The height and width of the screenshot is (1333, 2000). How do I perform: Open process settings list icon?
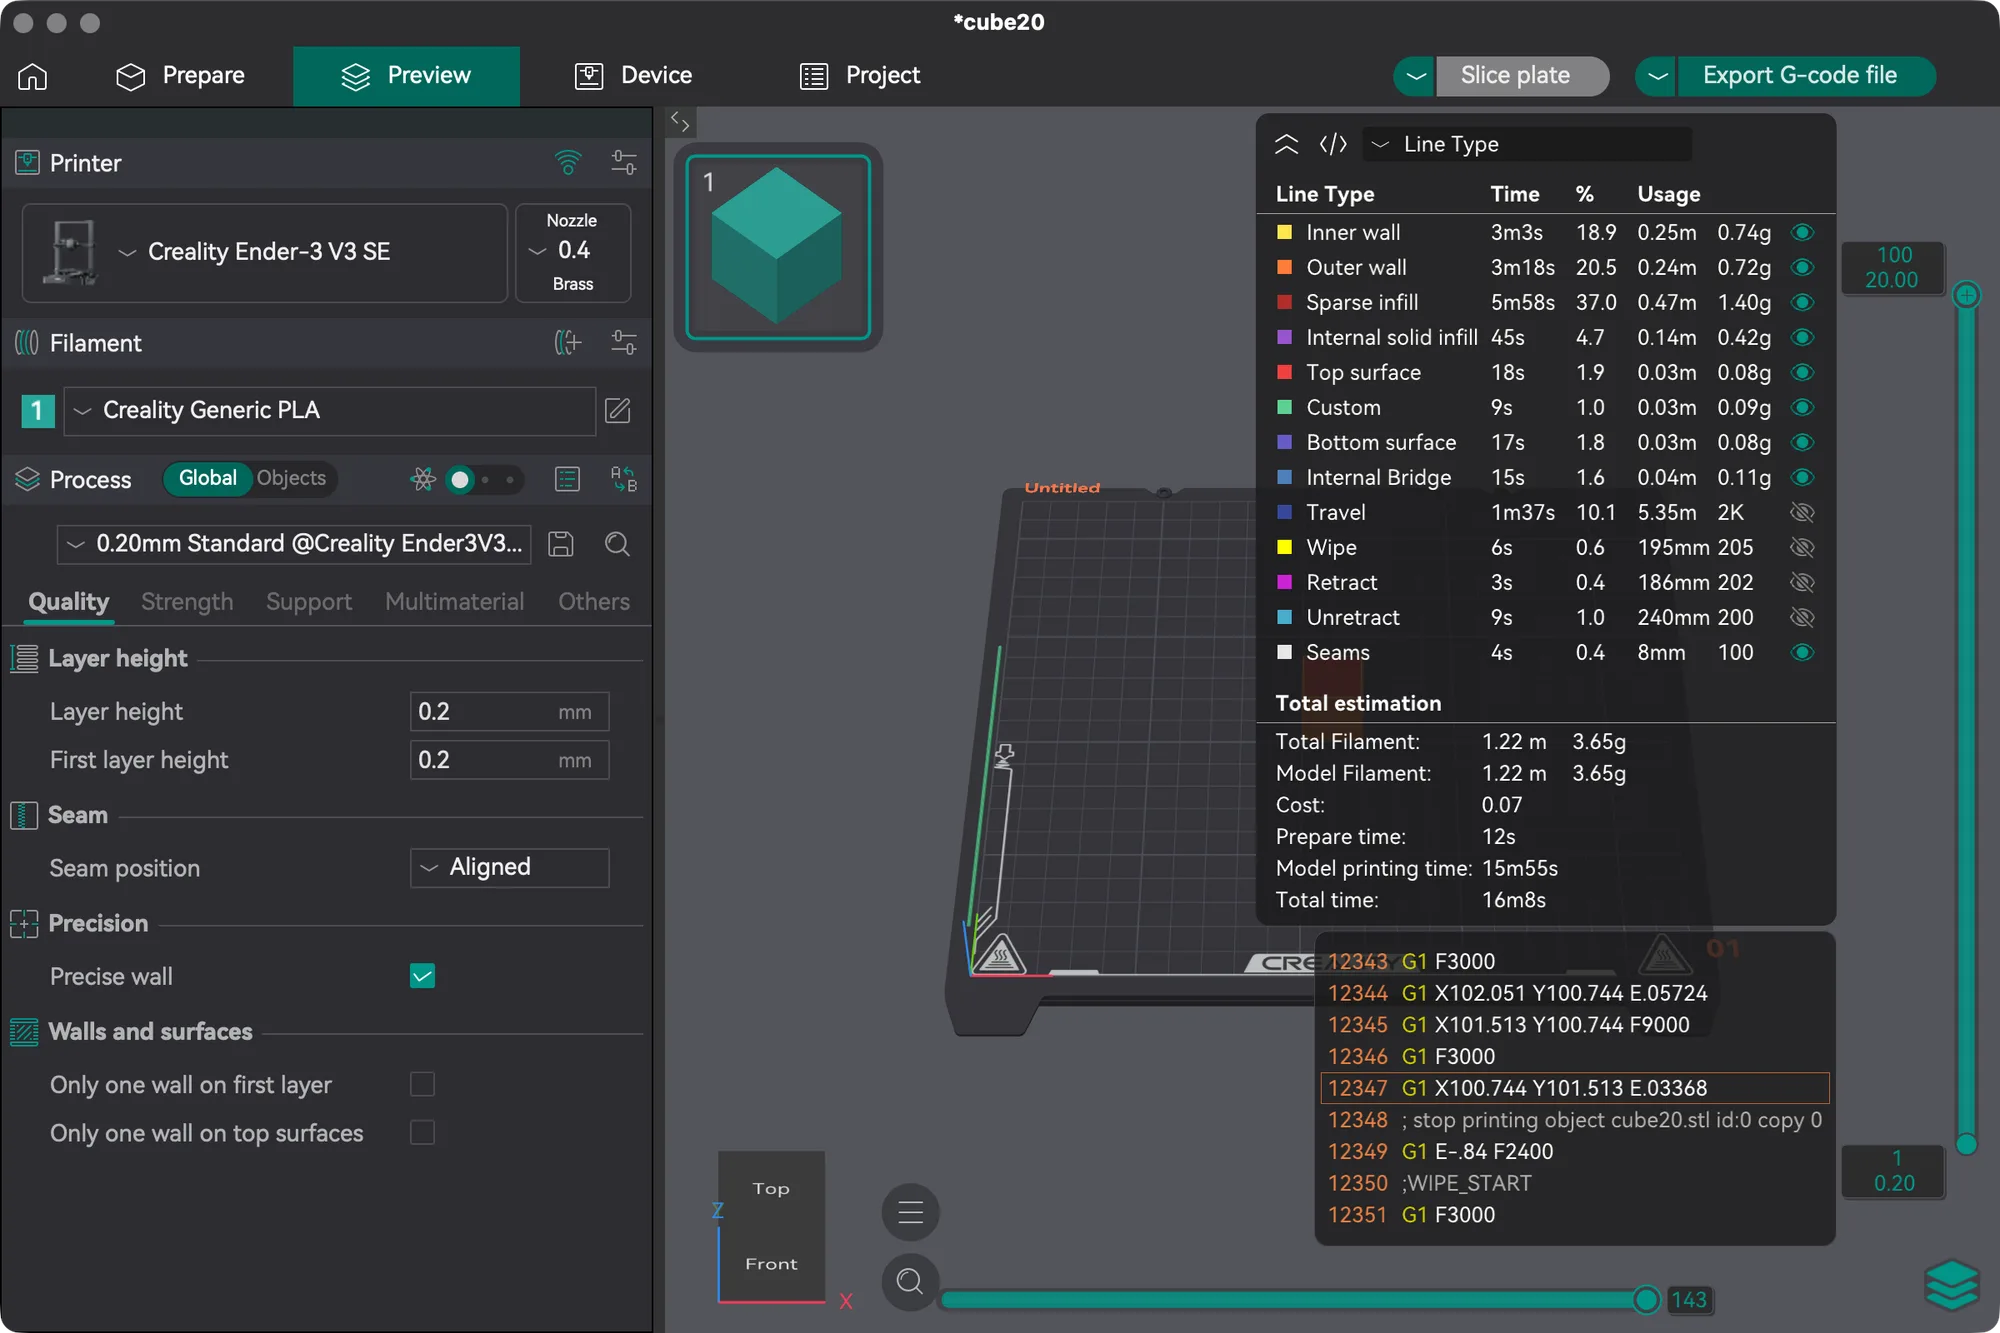point(567,479)
